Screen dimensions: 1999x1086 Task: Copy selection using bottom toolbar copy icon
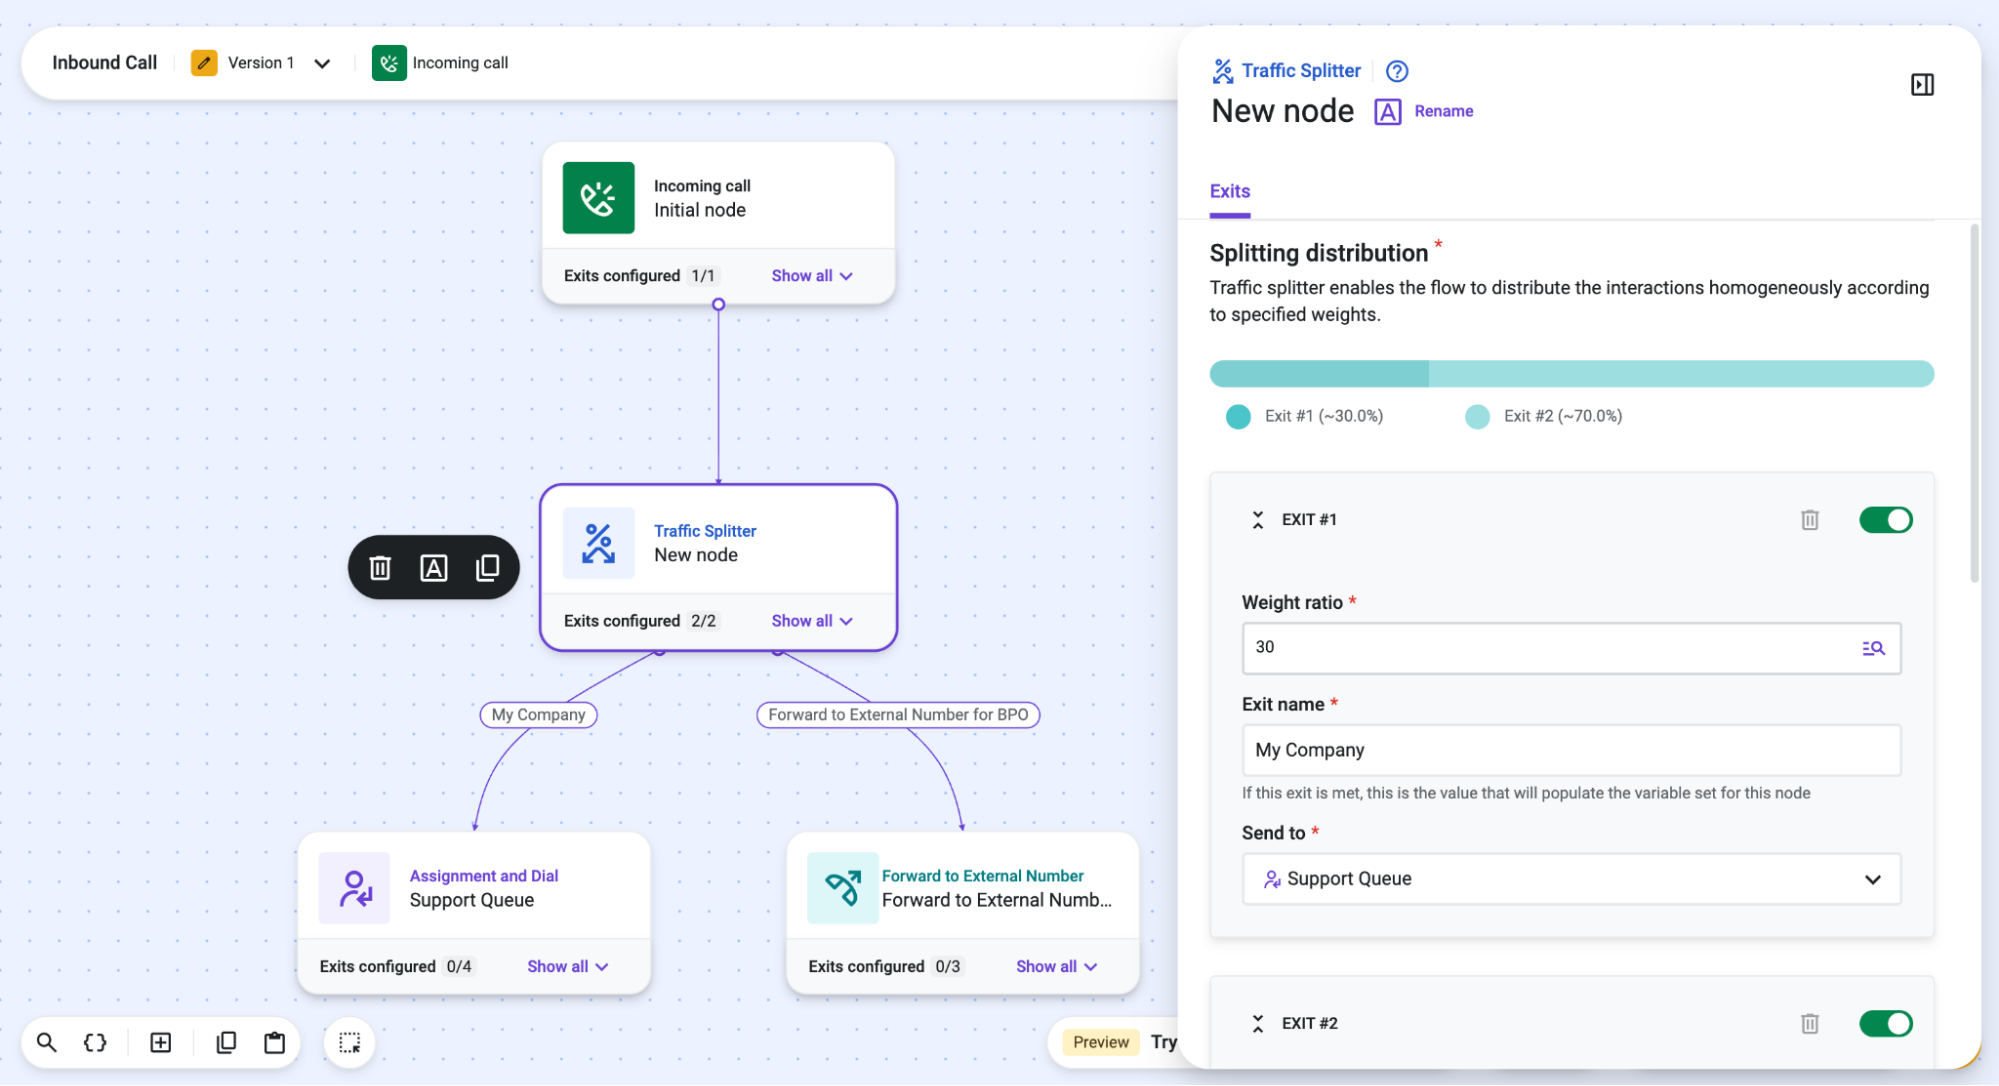226,1042
